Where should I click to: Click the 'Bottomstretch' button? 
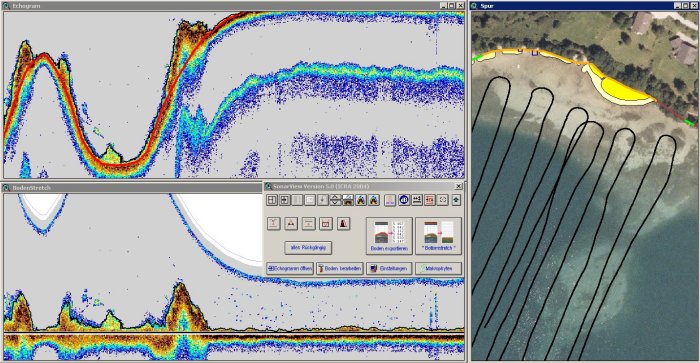coord(438,236)
